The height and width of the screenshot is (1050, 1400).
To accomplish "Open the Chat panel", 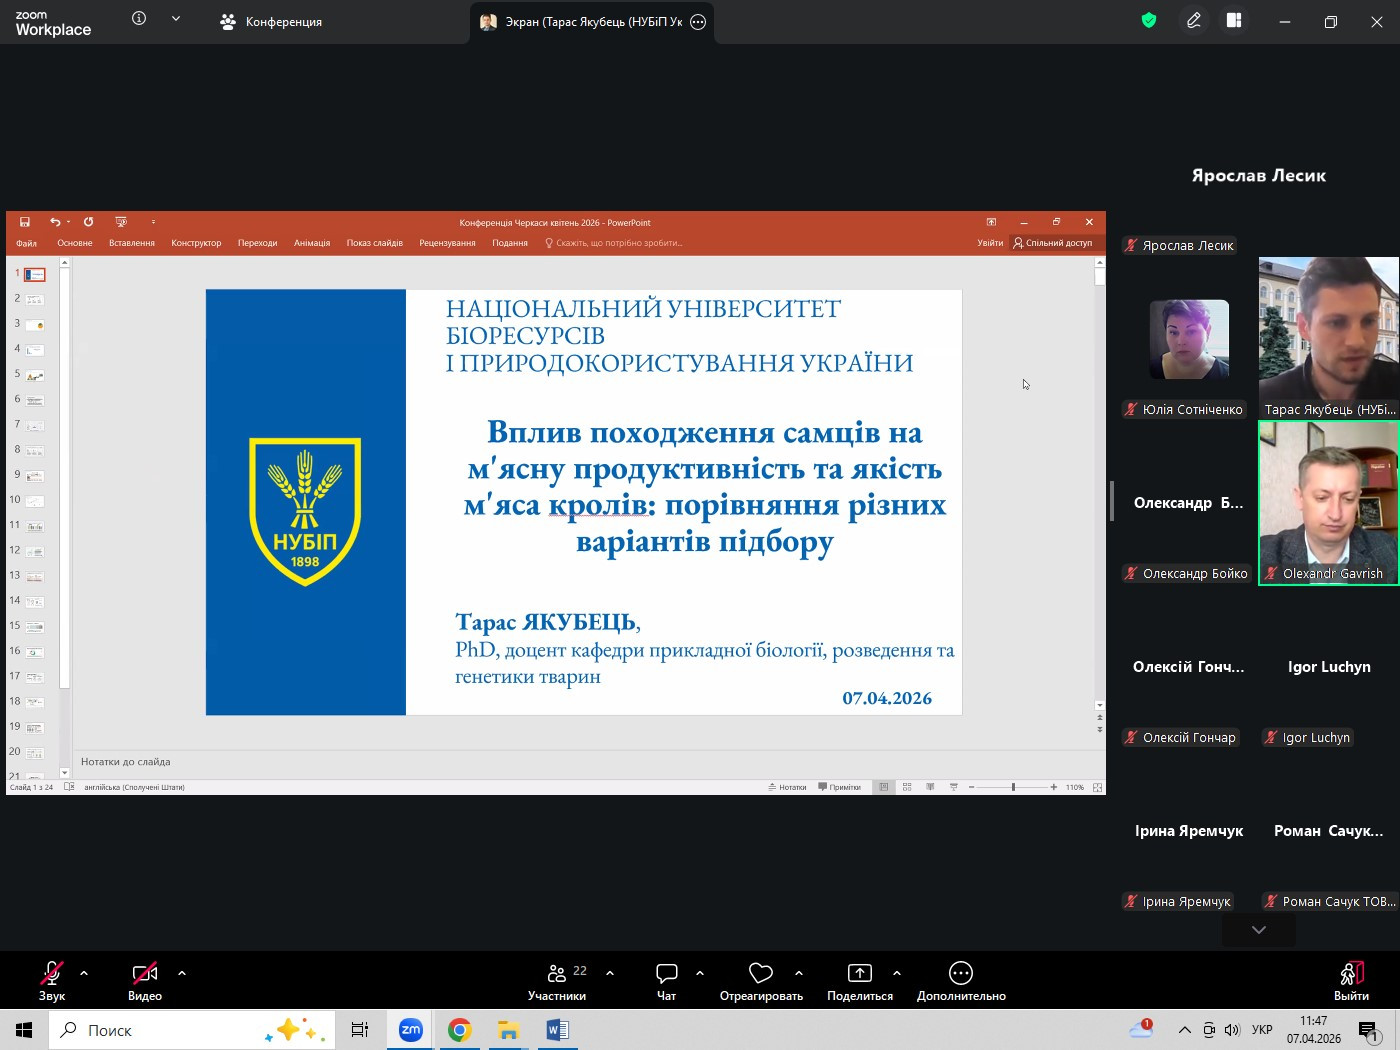I will (666, 980).
